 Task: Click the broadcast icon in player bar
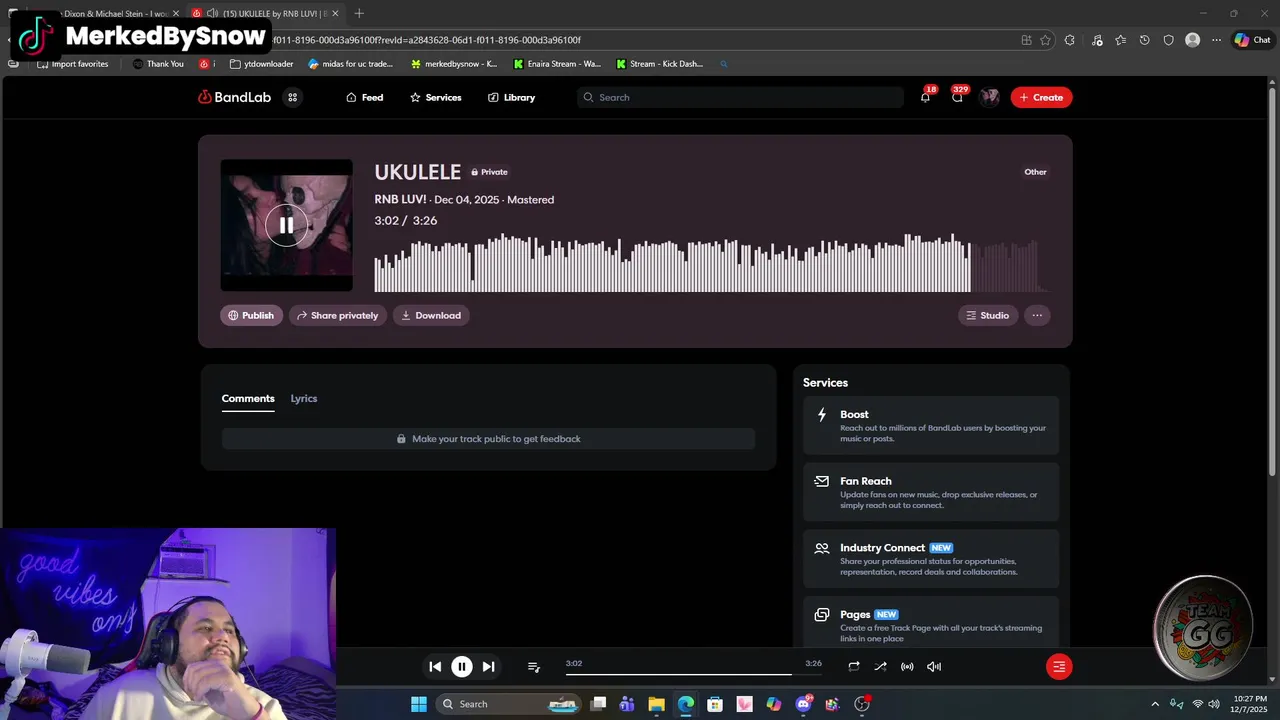[907, 666]
